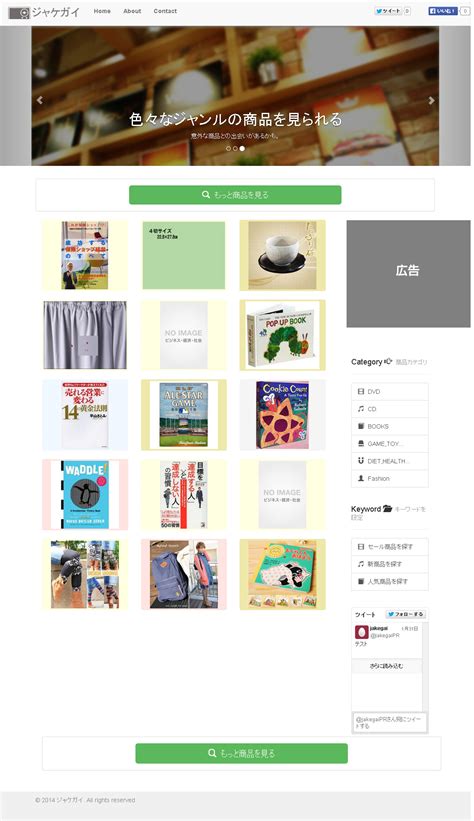Image resolution: width=474 pixels, height=821 pixels.
Task: Click the Twitter tweet button in header
Action: click(388, 11)
